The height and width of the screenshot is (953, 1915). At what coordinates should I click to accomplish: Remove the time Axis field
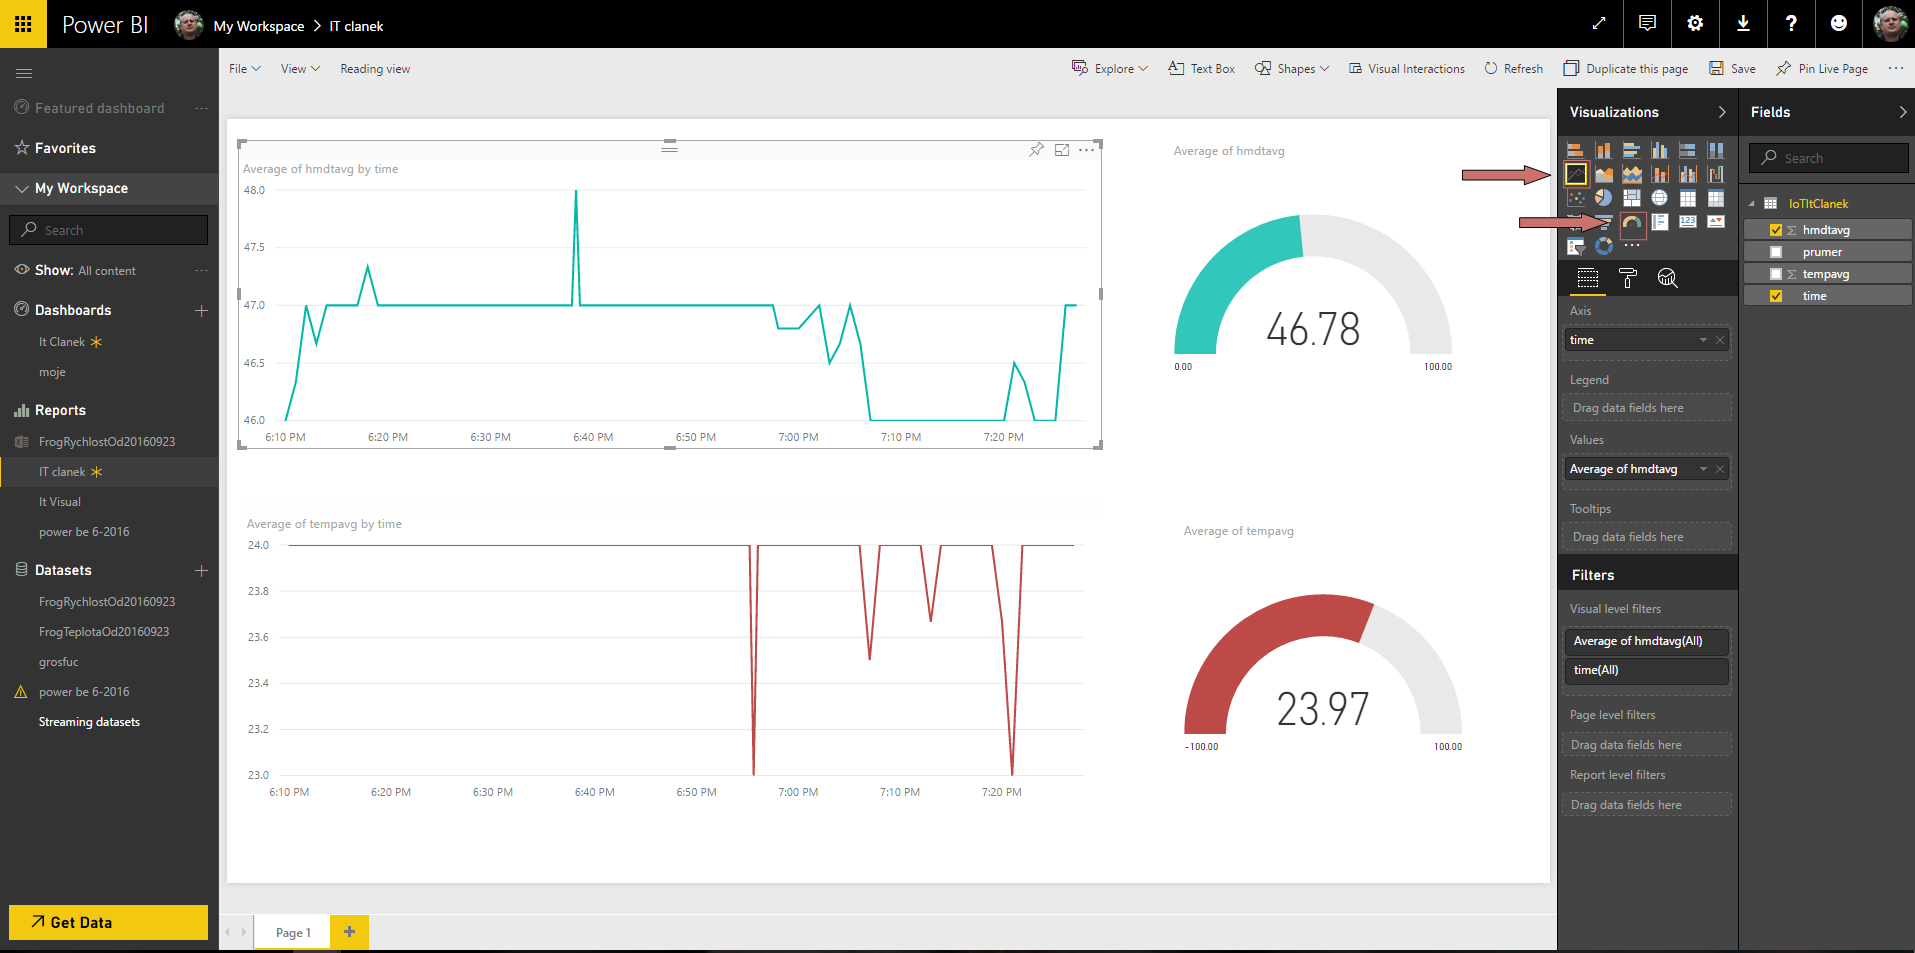(1720, 340)
